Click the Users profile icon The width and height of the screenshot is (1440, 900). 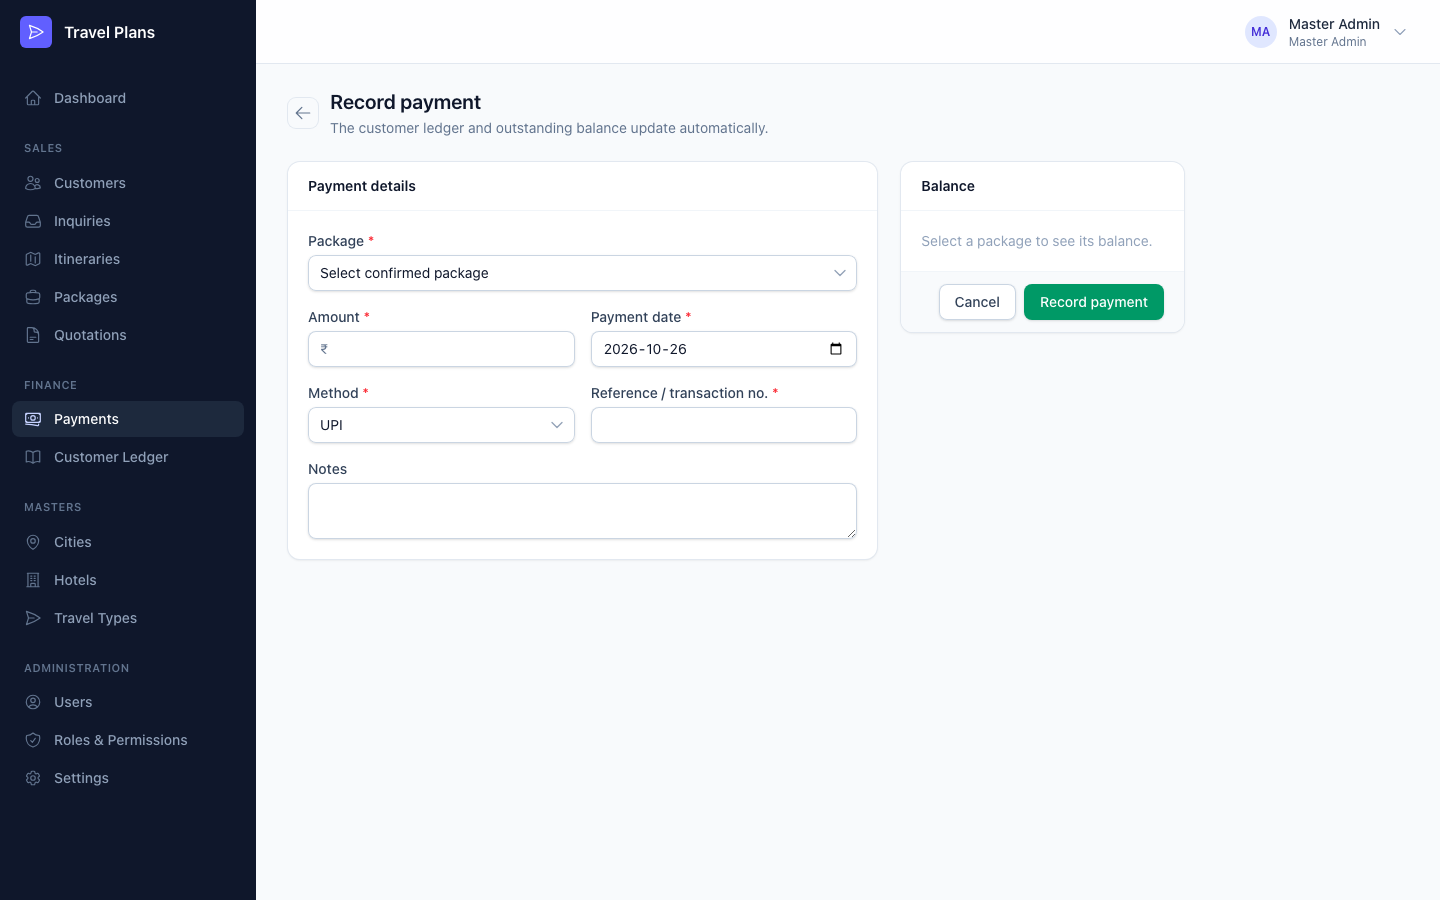[x=33, y=702]
